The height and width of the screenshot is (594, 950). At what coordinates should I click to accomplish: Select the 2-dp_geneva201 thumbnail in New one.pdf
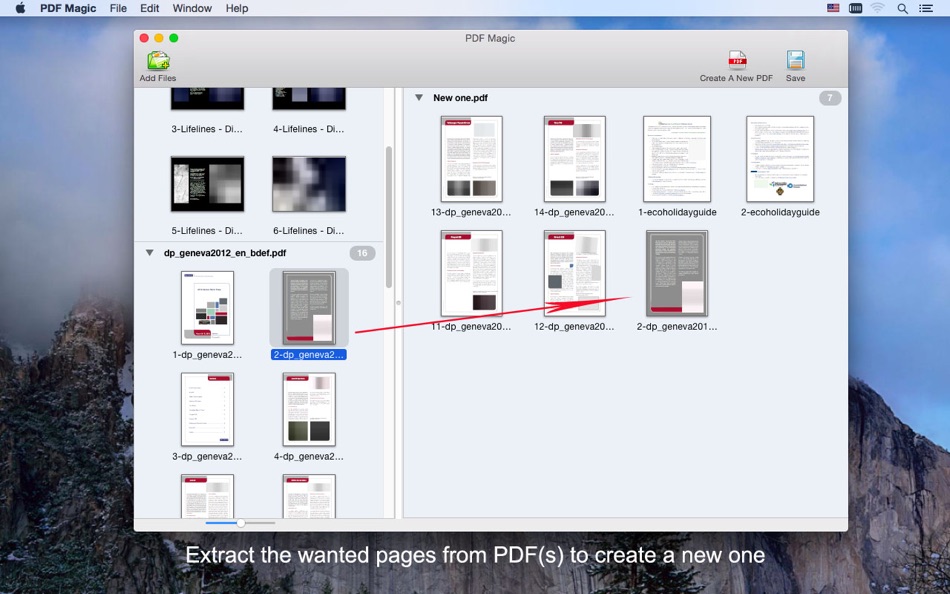point(677,273)
